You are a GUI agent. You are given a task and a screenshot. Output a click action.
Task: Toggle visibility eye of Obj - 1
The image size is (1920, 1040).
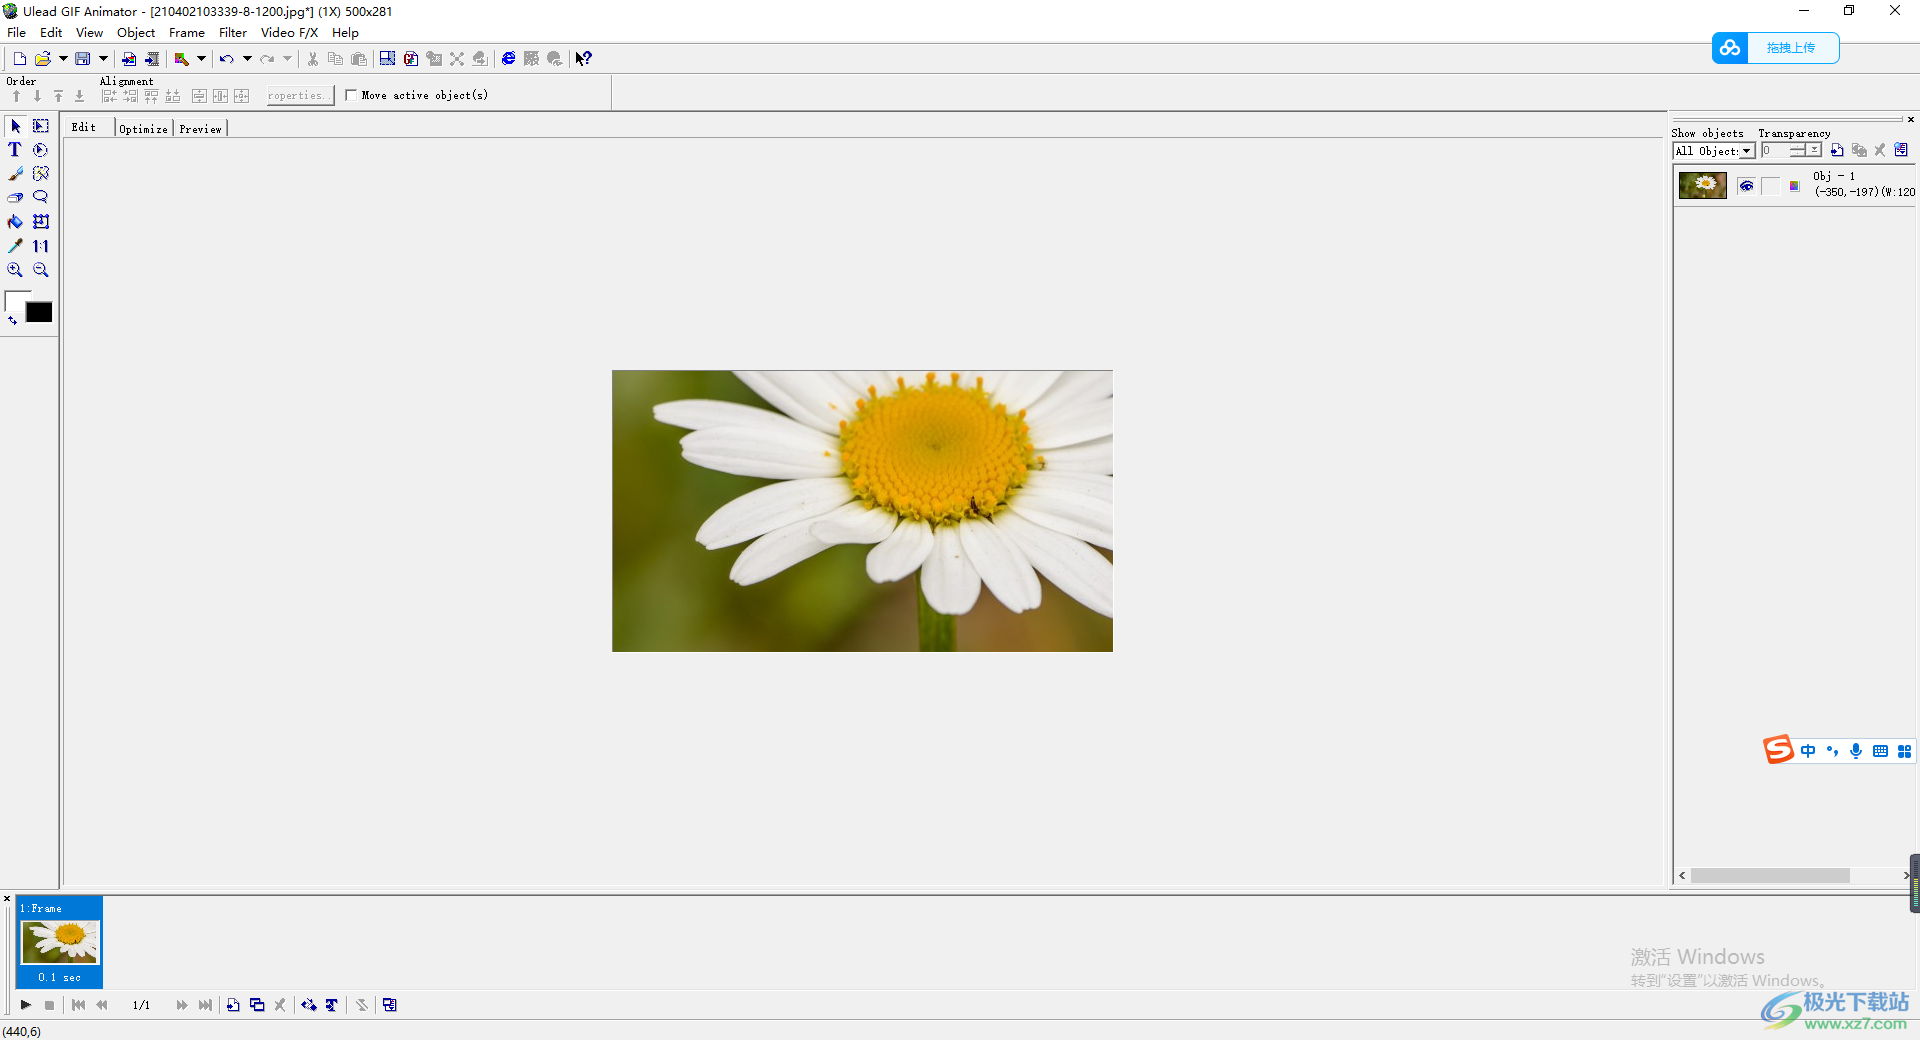1746,186
